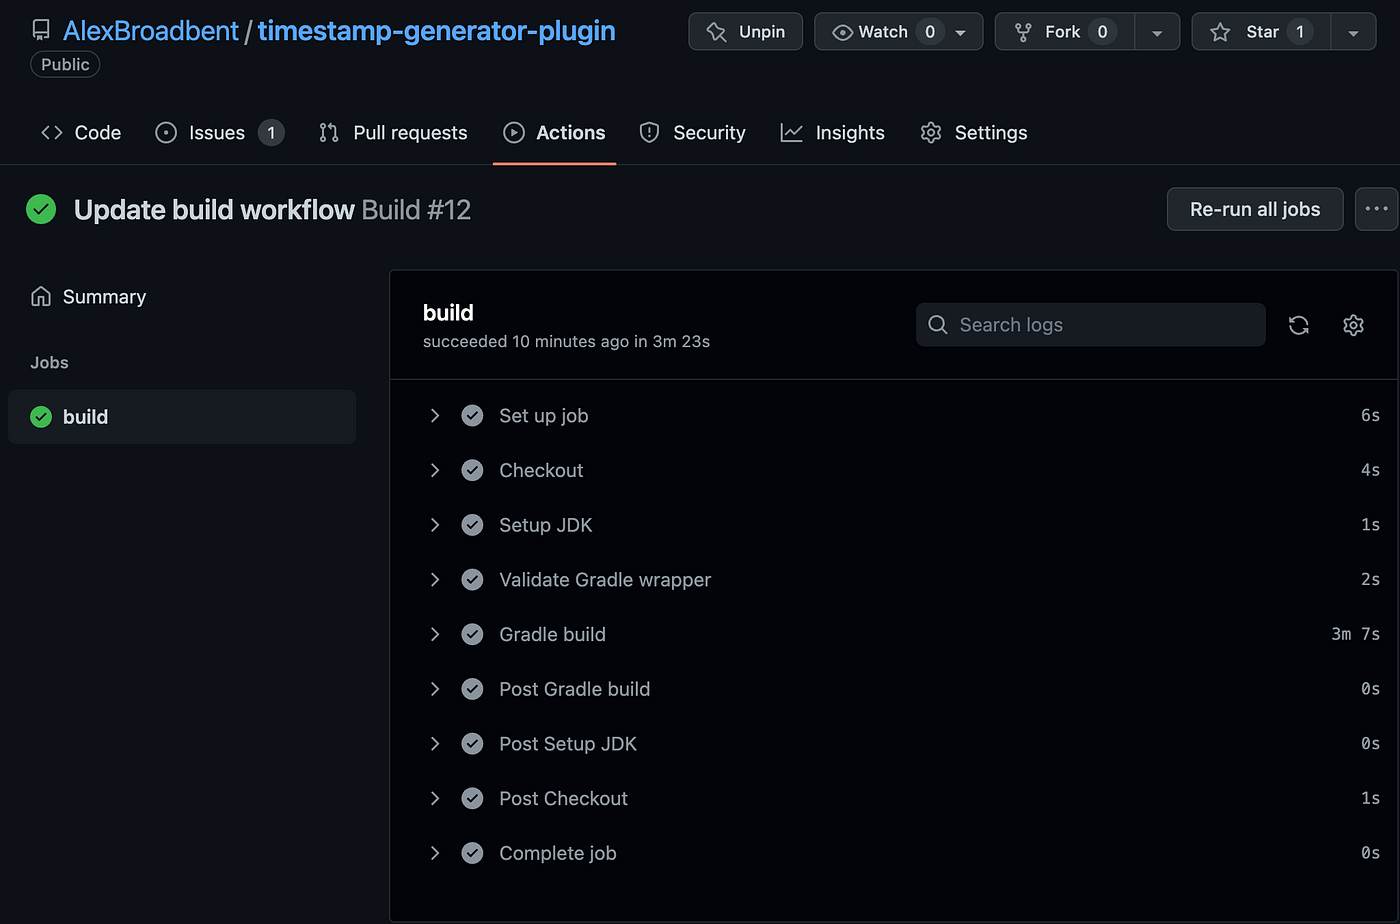Open the Fork dropdown arrow
Viewport: 1400px width, 924px height.
(1157, 32)
